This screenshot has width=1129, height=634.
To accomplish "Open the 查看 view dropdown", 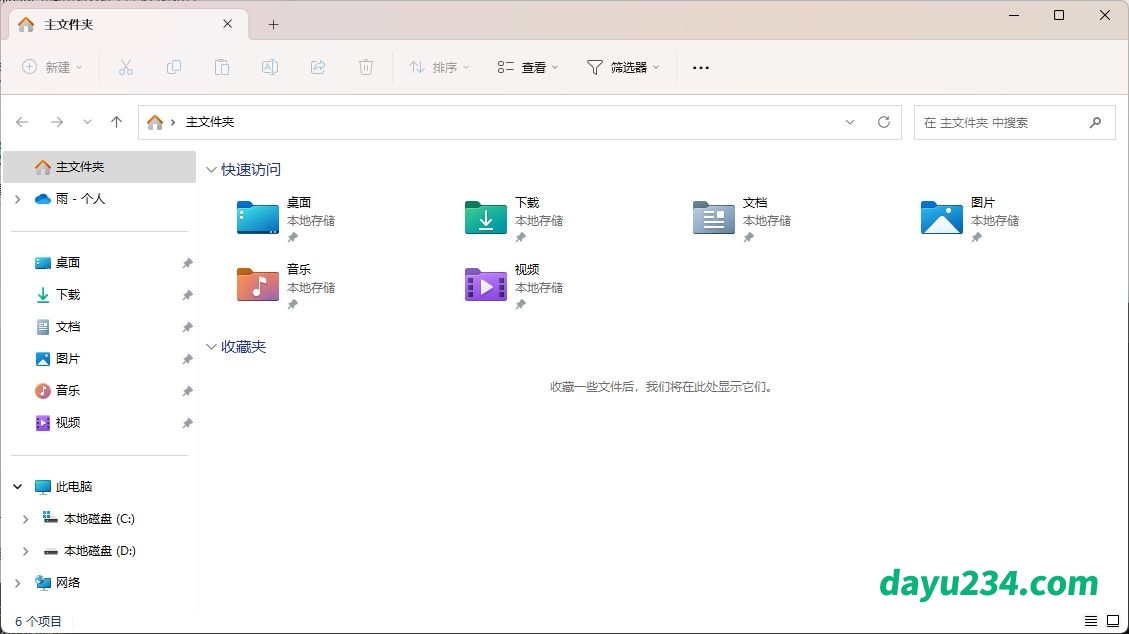I will click(528, 67).
